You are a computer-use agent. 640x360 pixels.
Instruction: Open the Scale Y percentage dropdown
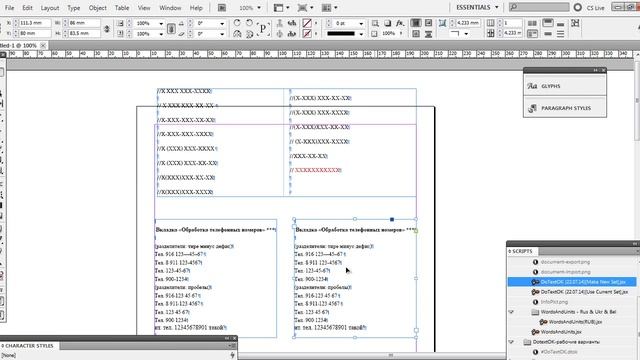[161, 34]
